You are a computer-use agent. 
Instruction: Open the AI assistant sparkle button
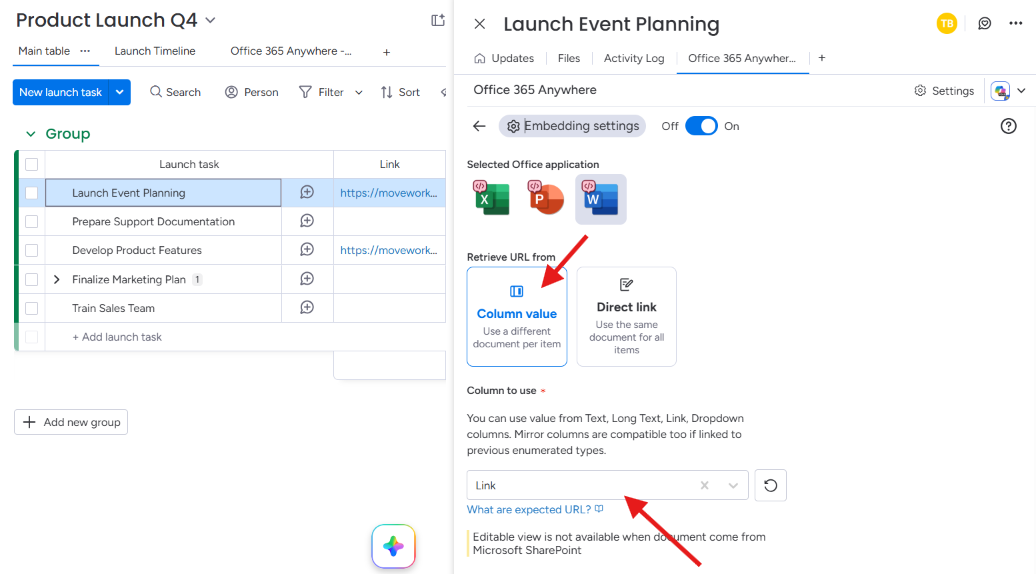[x=393, y=546]
